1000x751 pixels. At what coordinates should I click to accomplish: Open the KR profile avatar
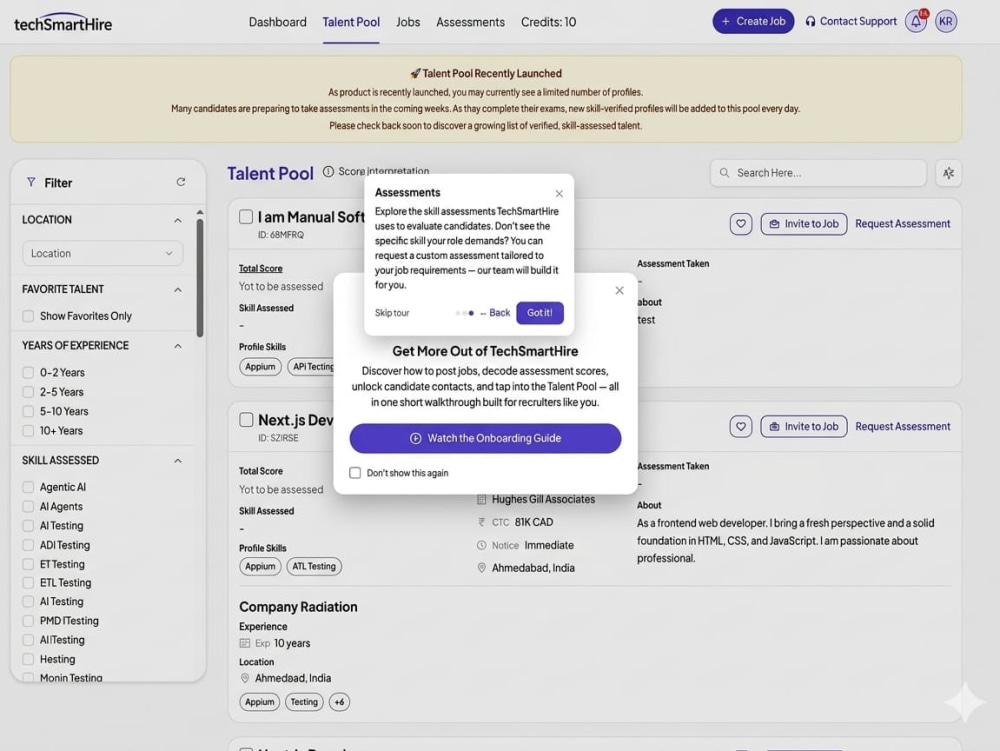pyautogui.click(x=946, y=22)
